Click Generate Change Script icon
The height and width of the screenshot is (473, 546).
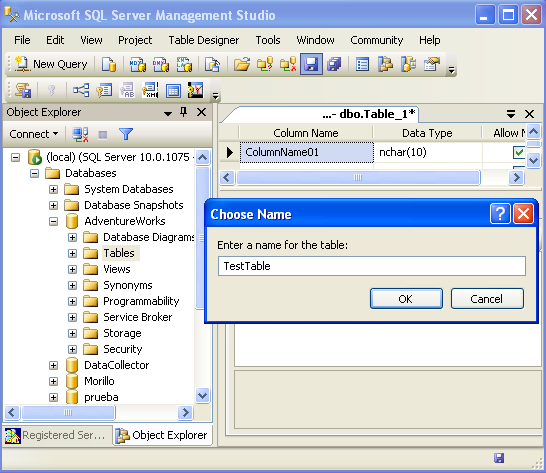point(23,91)
